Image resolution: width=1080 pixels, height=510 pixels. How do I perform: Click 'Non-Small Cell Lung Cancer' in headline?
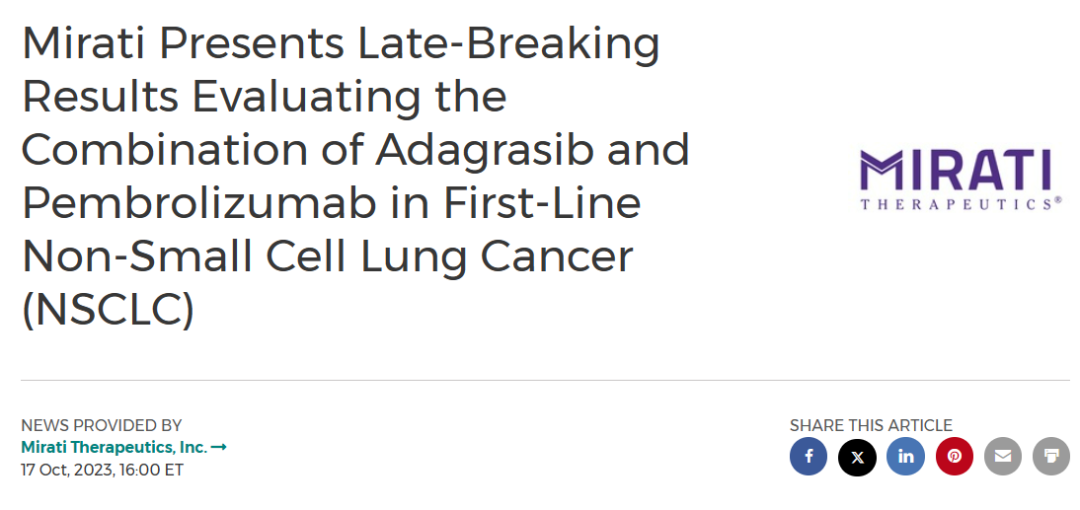pyautogui.click(x=327, y=256)
